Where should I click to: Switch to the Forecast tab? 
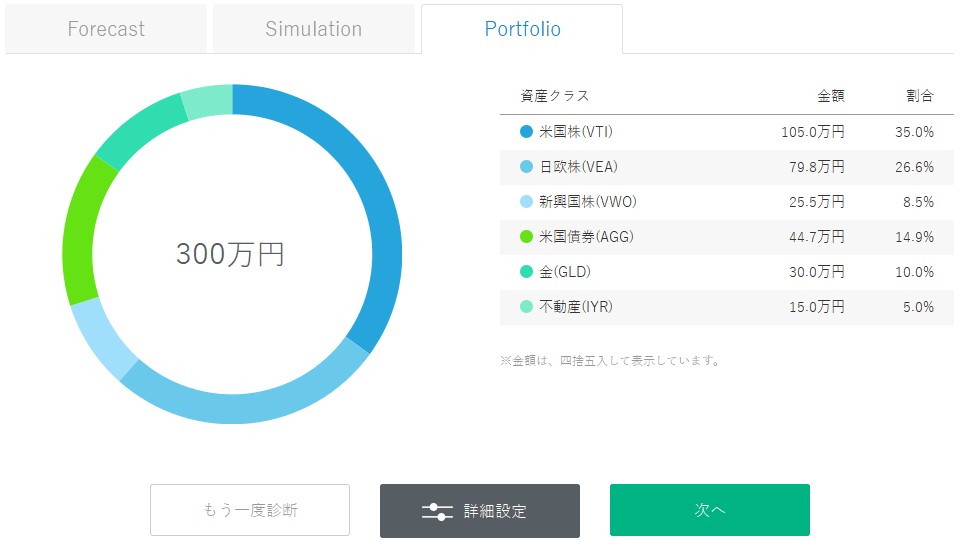click(x=106, y=29)
